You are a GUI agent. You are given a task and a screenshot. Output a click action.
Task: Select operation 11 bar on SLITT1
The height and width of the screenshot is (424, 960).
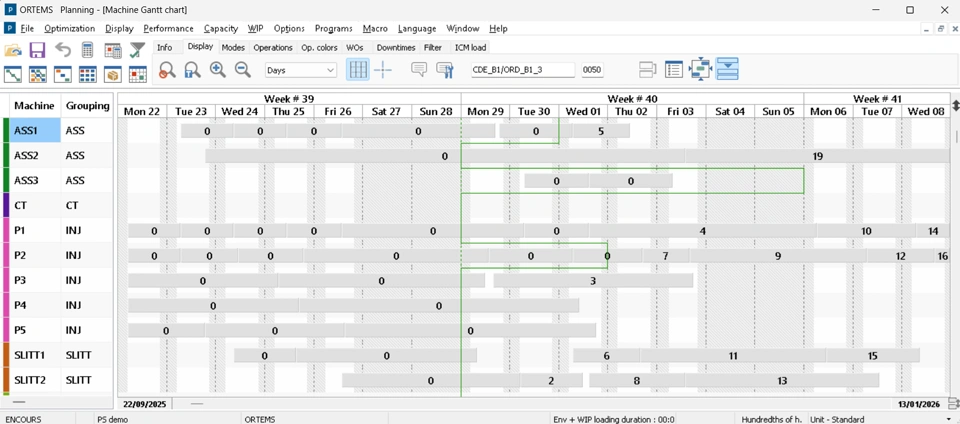[733, 355]
